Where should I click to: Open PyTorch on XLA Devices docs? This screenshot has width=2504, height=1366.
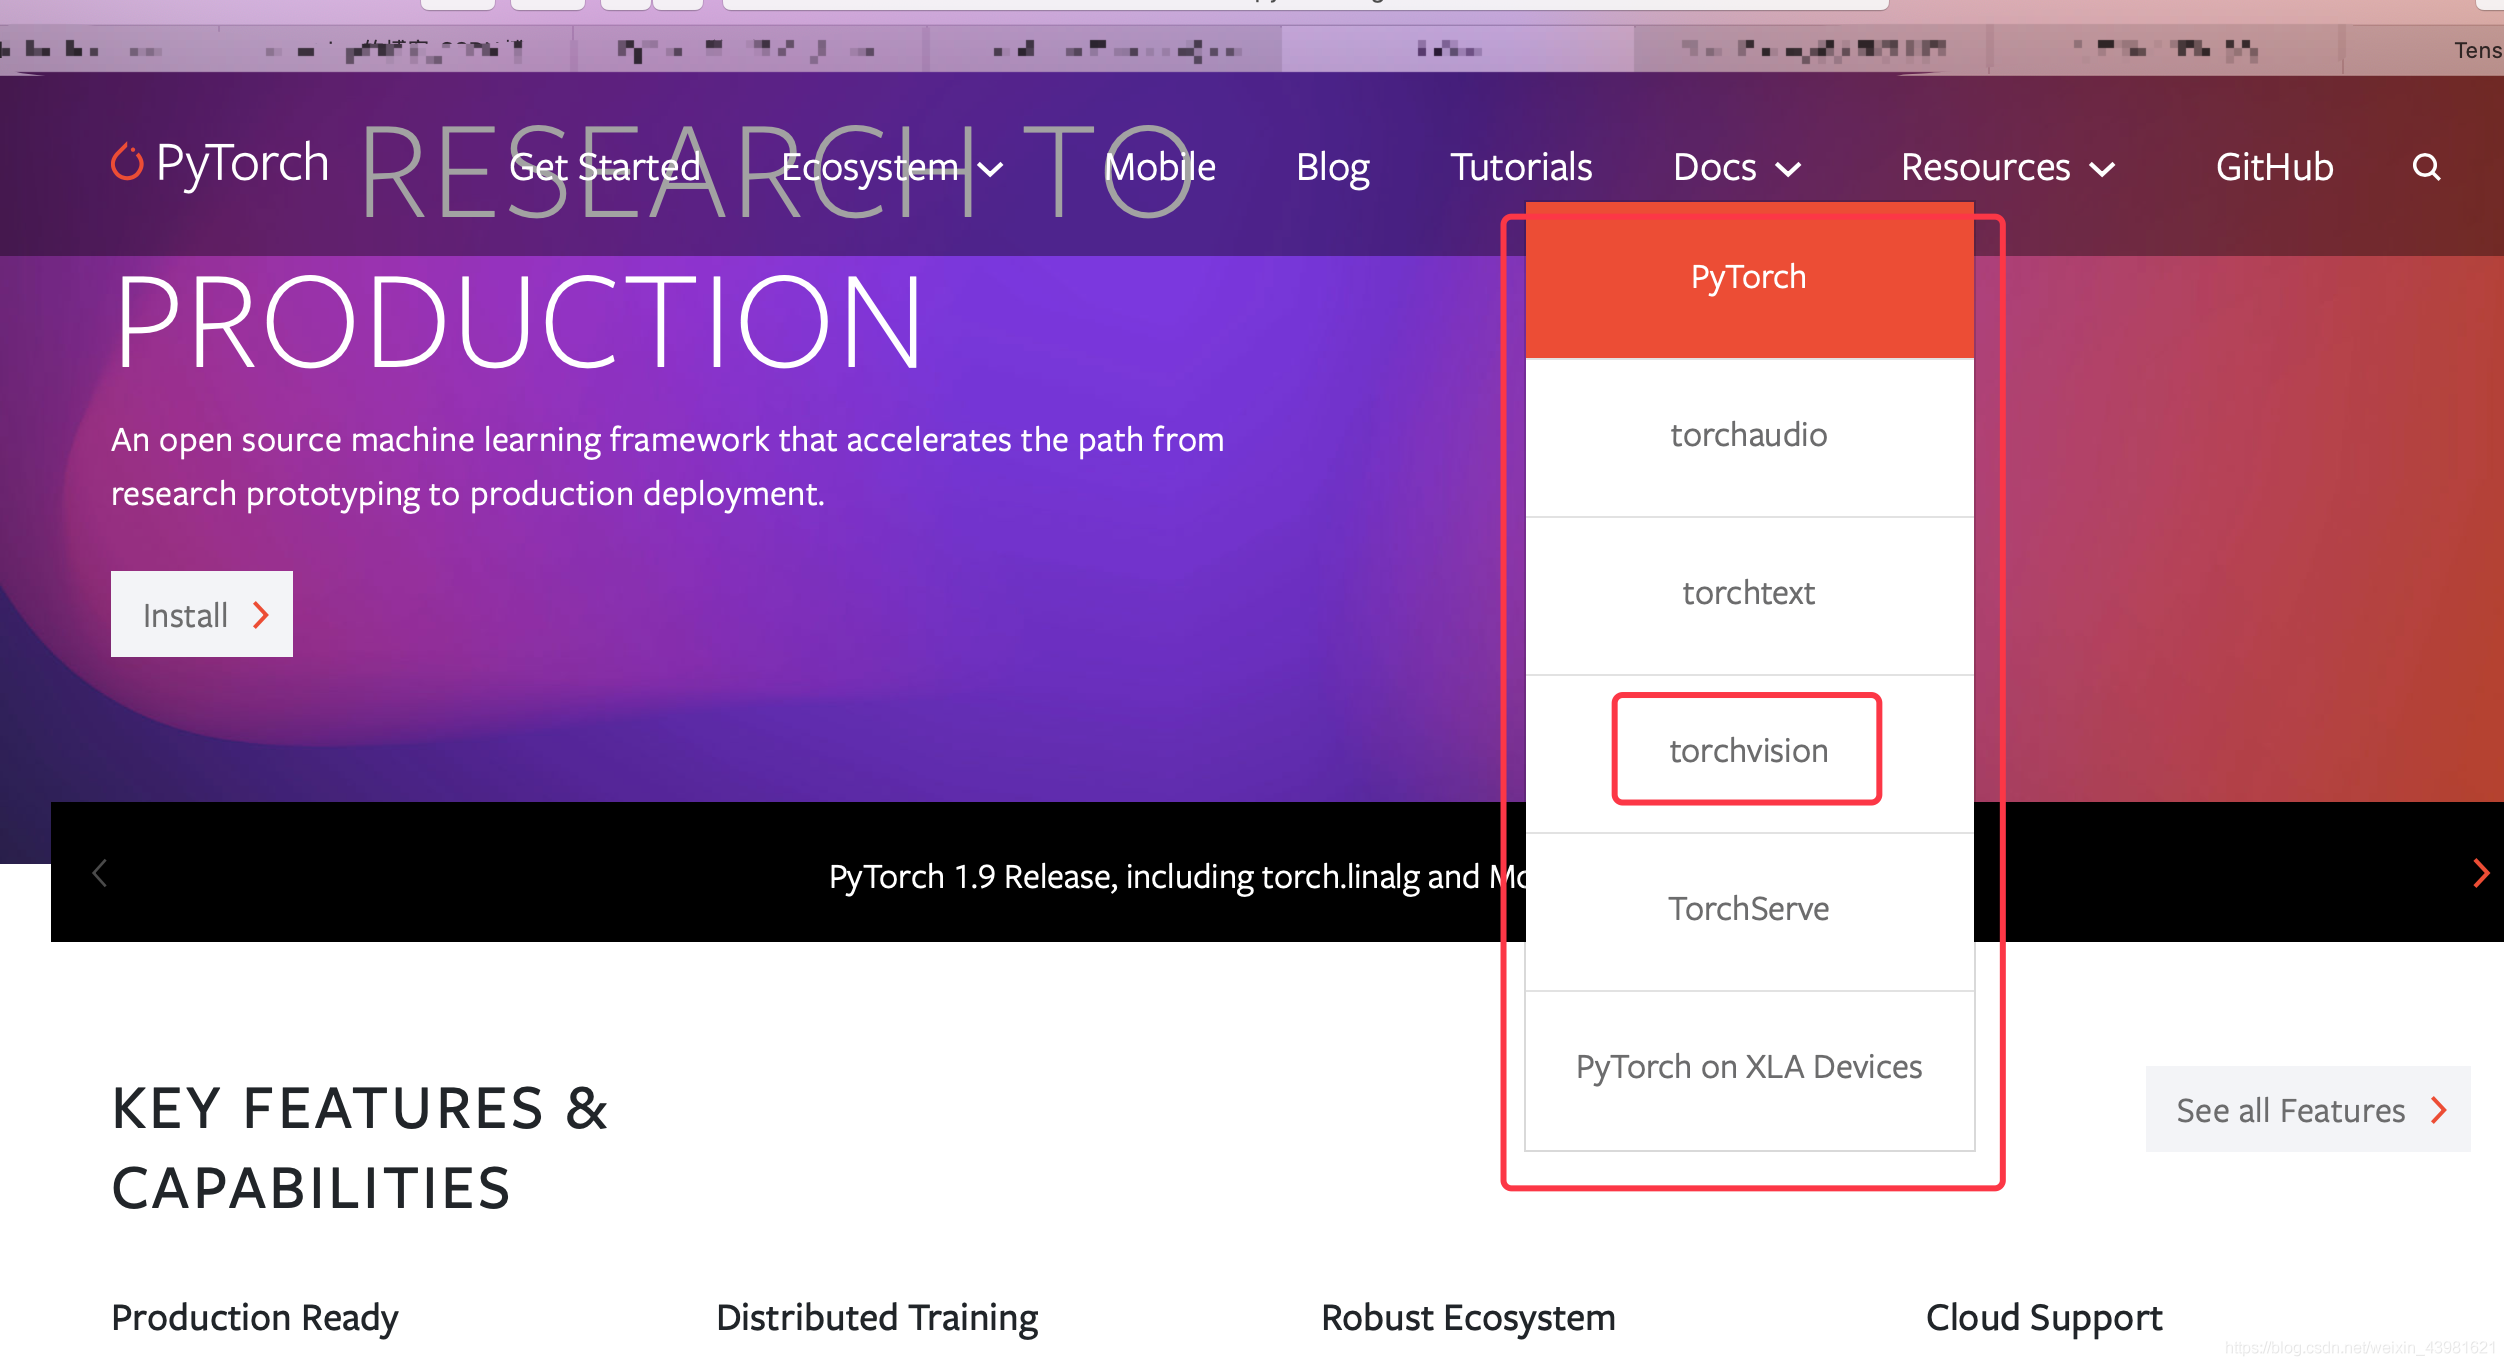1748,1067
